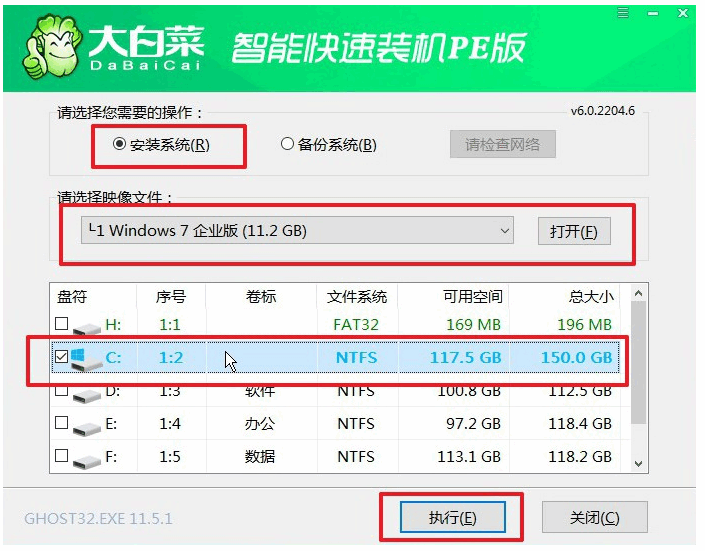Click the 113.1 GB free space value

point(469,457)
